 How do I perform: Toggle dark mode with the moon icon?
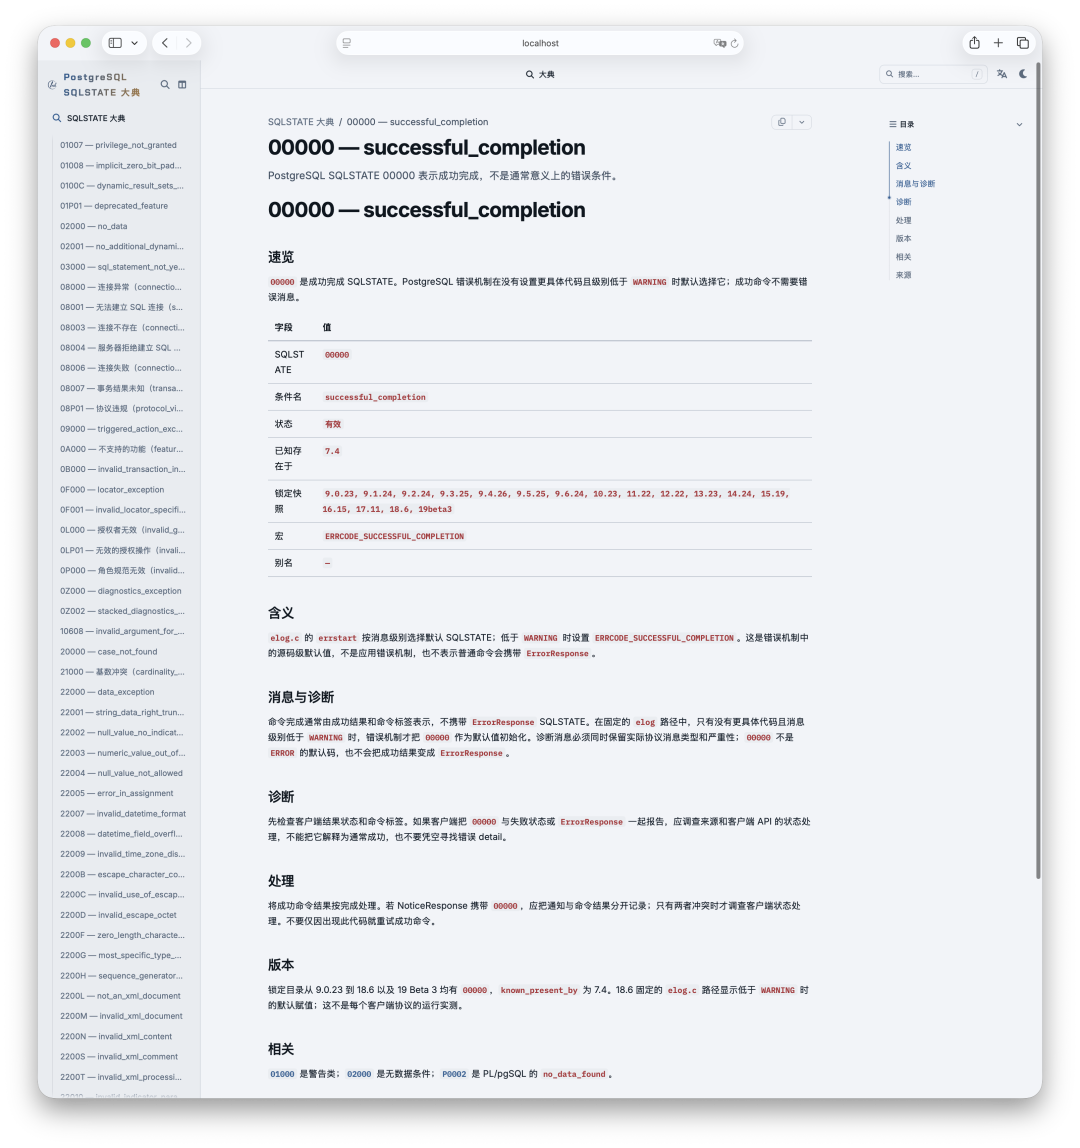(1023, 74)
